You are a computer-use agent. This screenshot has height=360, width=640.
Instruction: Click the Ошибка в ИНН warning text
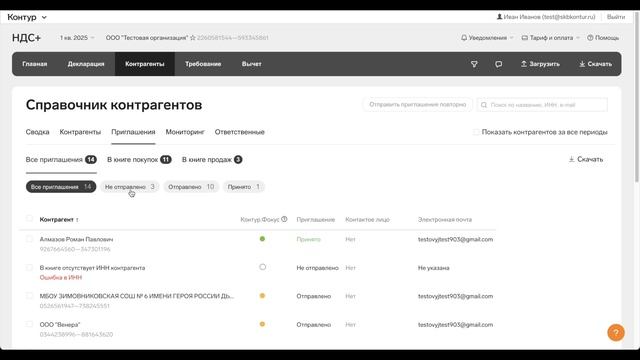coord(61,277)
